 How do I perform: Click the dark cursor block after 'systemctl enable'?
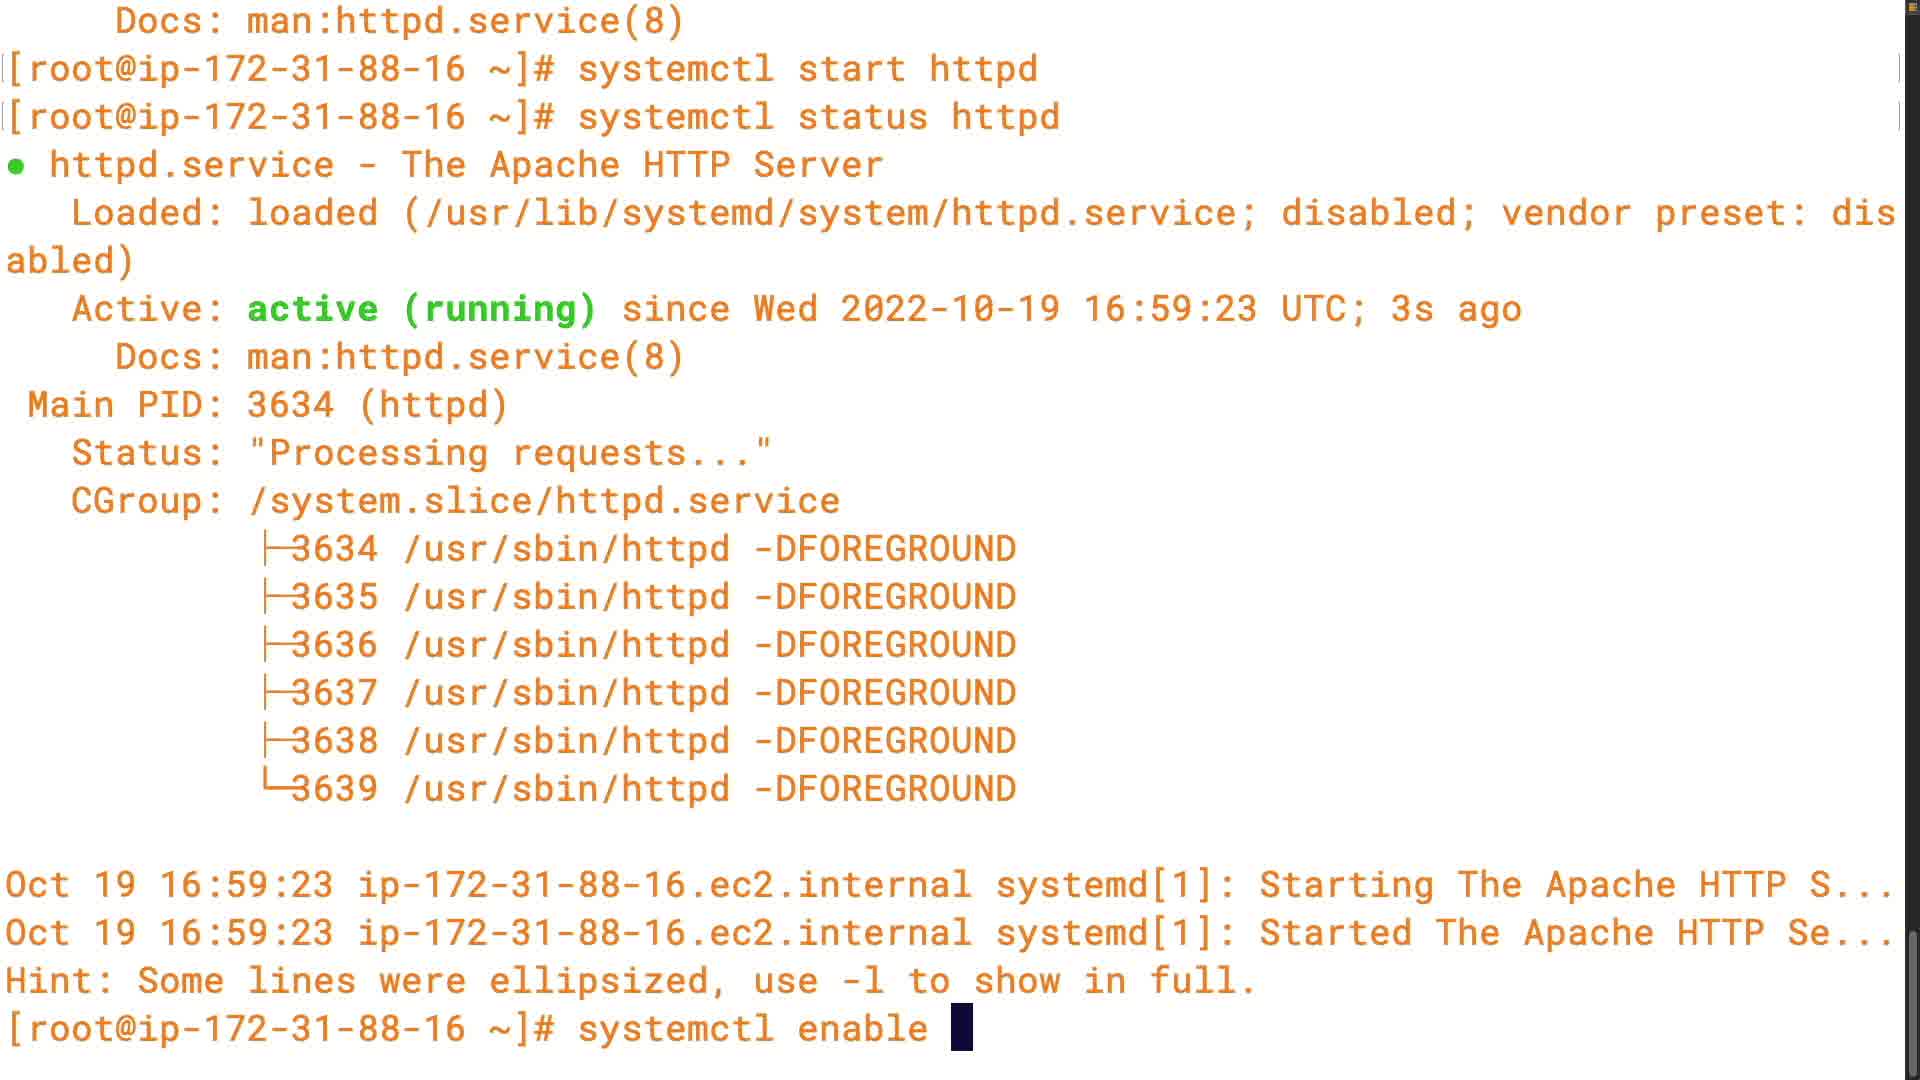coord(961,1028)
